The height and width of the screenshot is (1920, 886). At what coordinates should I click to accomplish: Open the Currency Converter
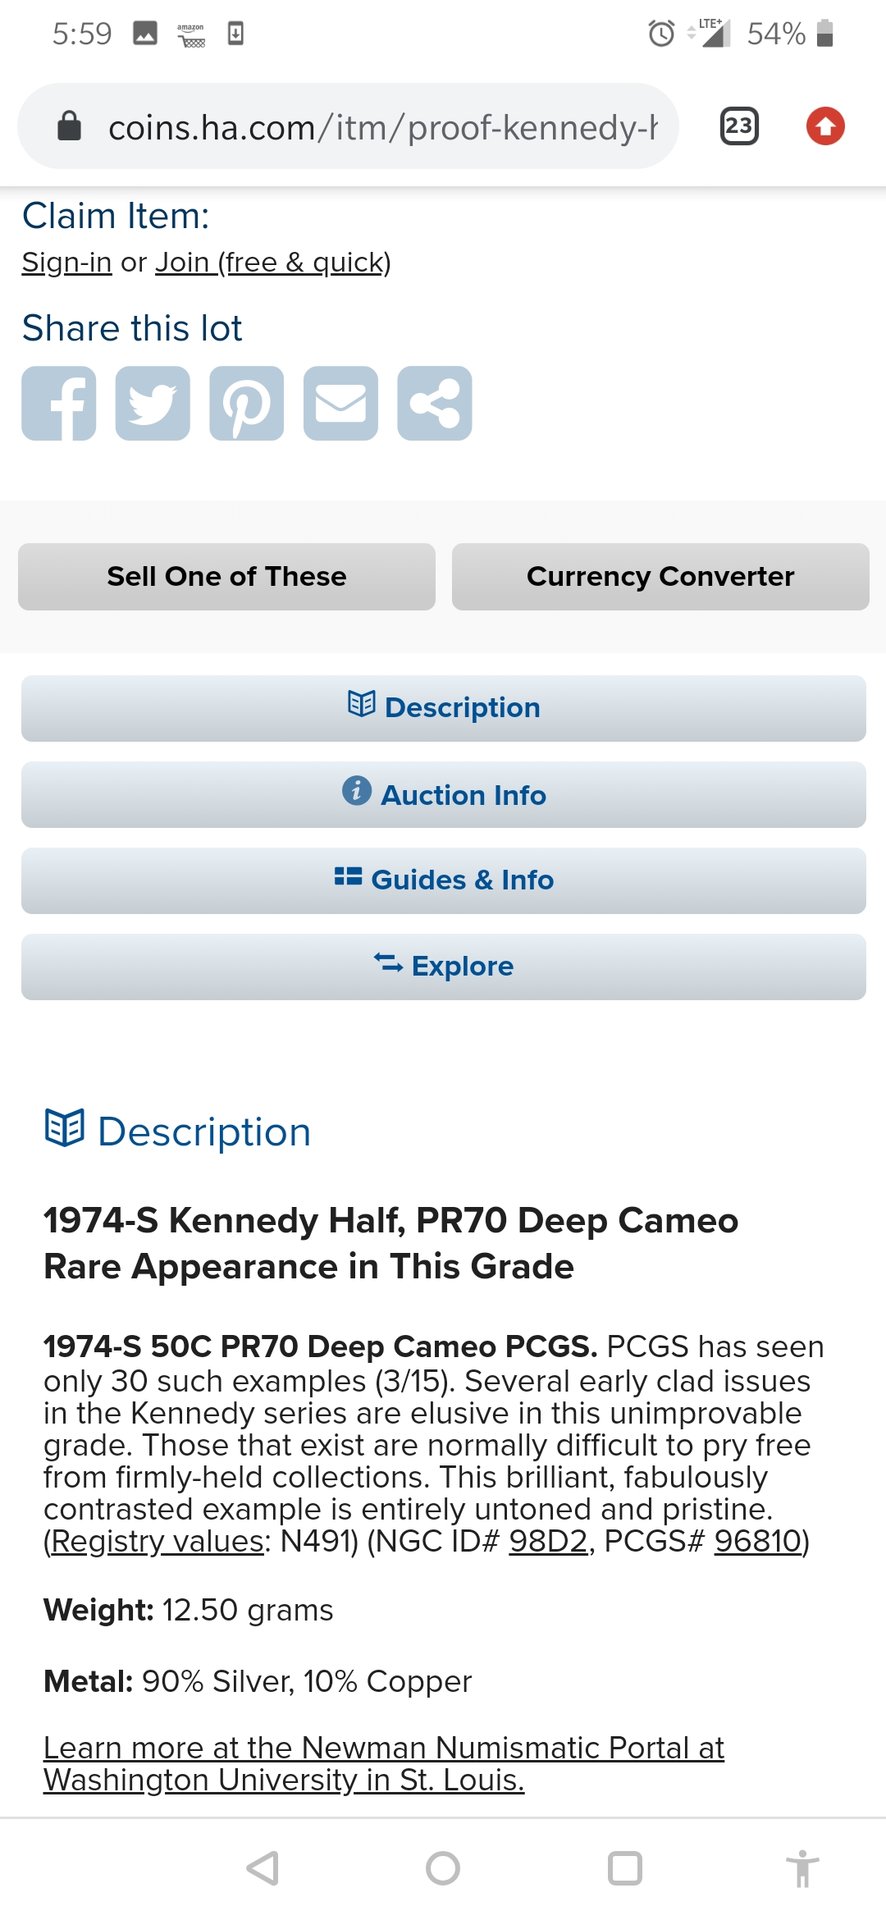(x=660, y=577)
